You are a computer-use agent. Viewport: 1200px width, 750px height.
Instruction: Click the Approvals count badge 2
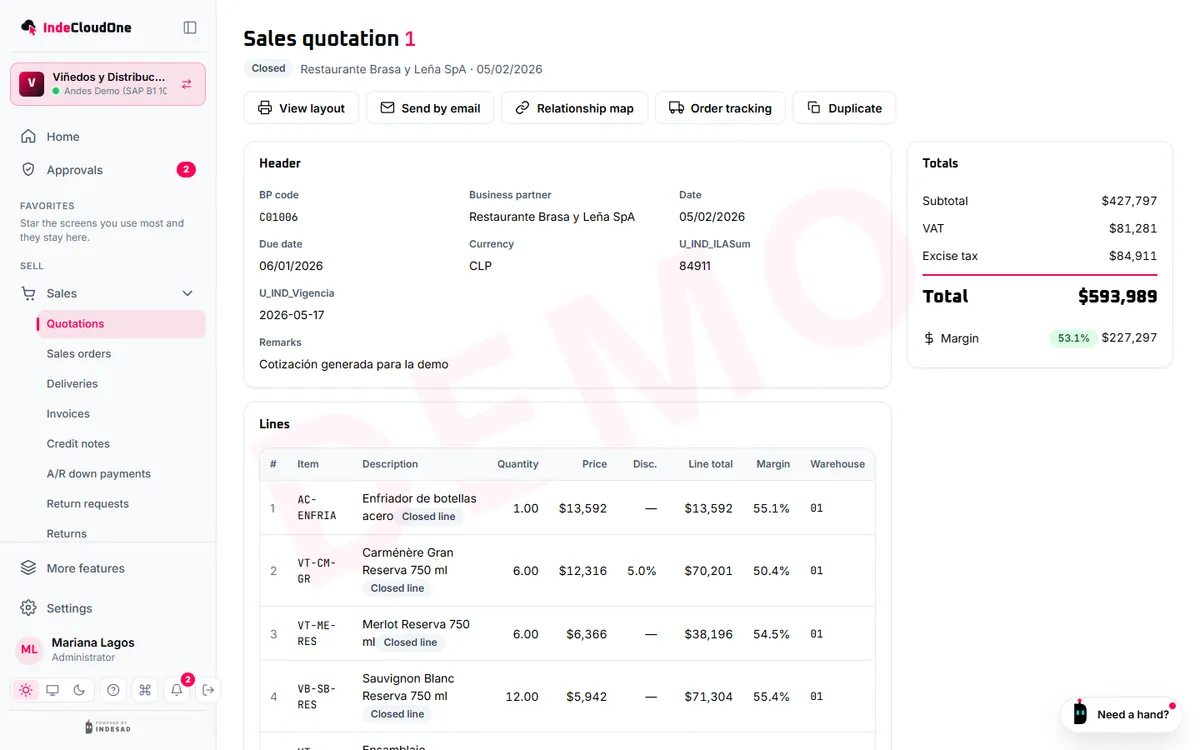coord(186,170)
